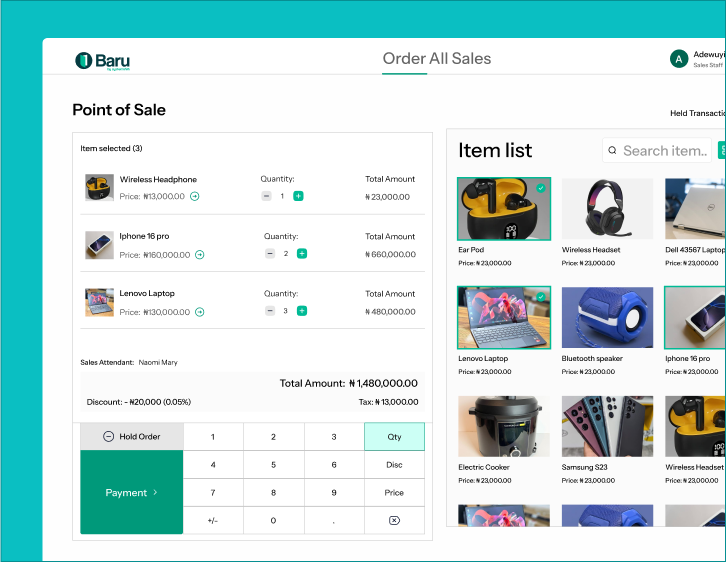Click the Payment chevron arrow

click(x=155, y=492)
